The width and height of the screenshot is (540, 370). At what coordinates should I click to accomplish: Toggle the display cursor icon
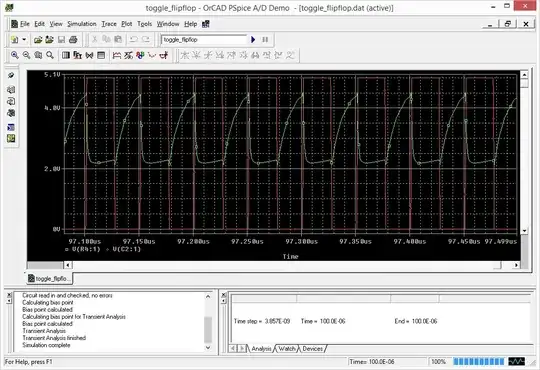point(164,55)
